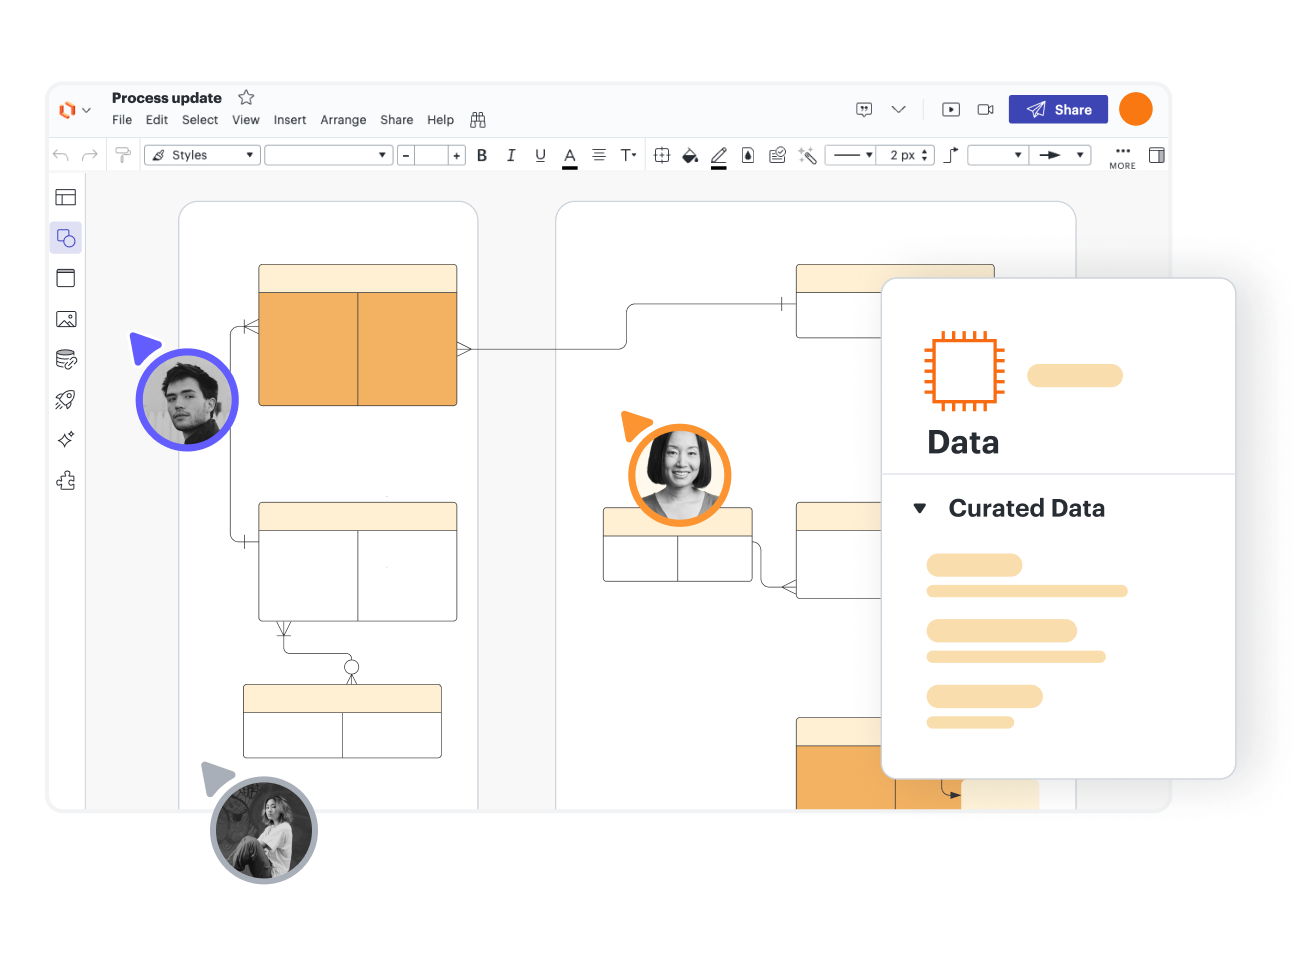
Task: Toggle italic text formatting
Action: pyautogui.click(x=511, y=155)
